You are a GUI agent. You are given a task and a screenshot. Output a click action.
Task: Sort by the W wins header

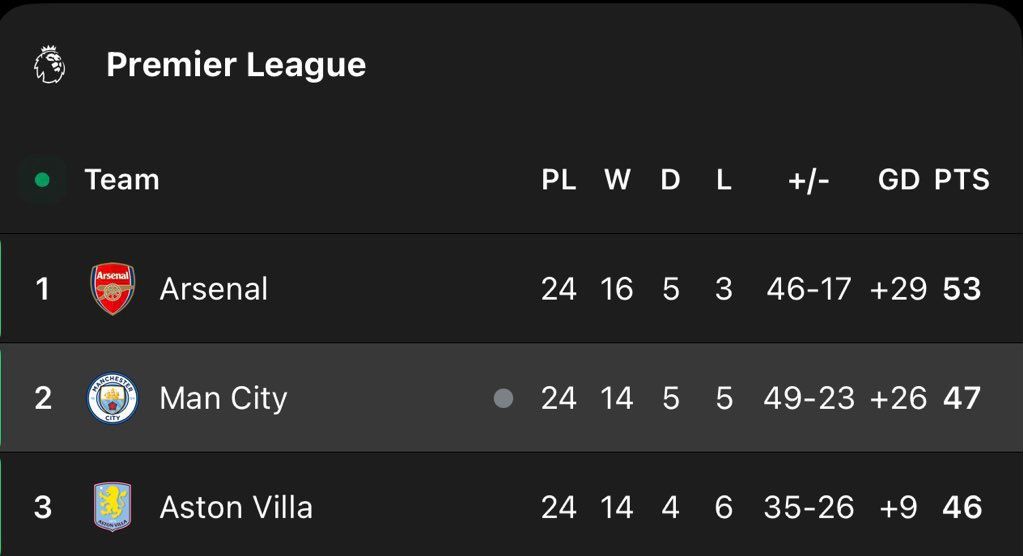(617, 180)
